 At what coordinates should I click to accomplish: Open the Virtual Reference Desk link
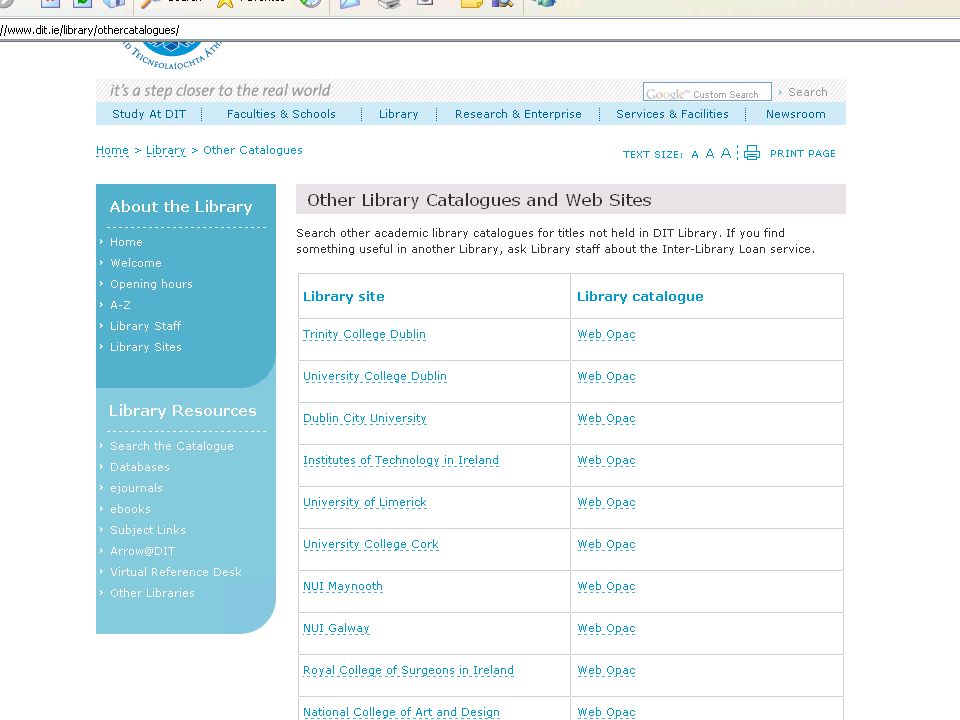[x=176, y=572]
